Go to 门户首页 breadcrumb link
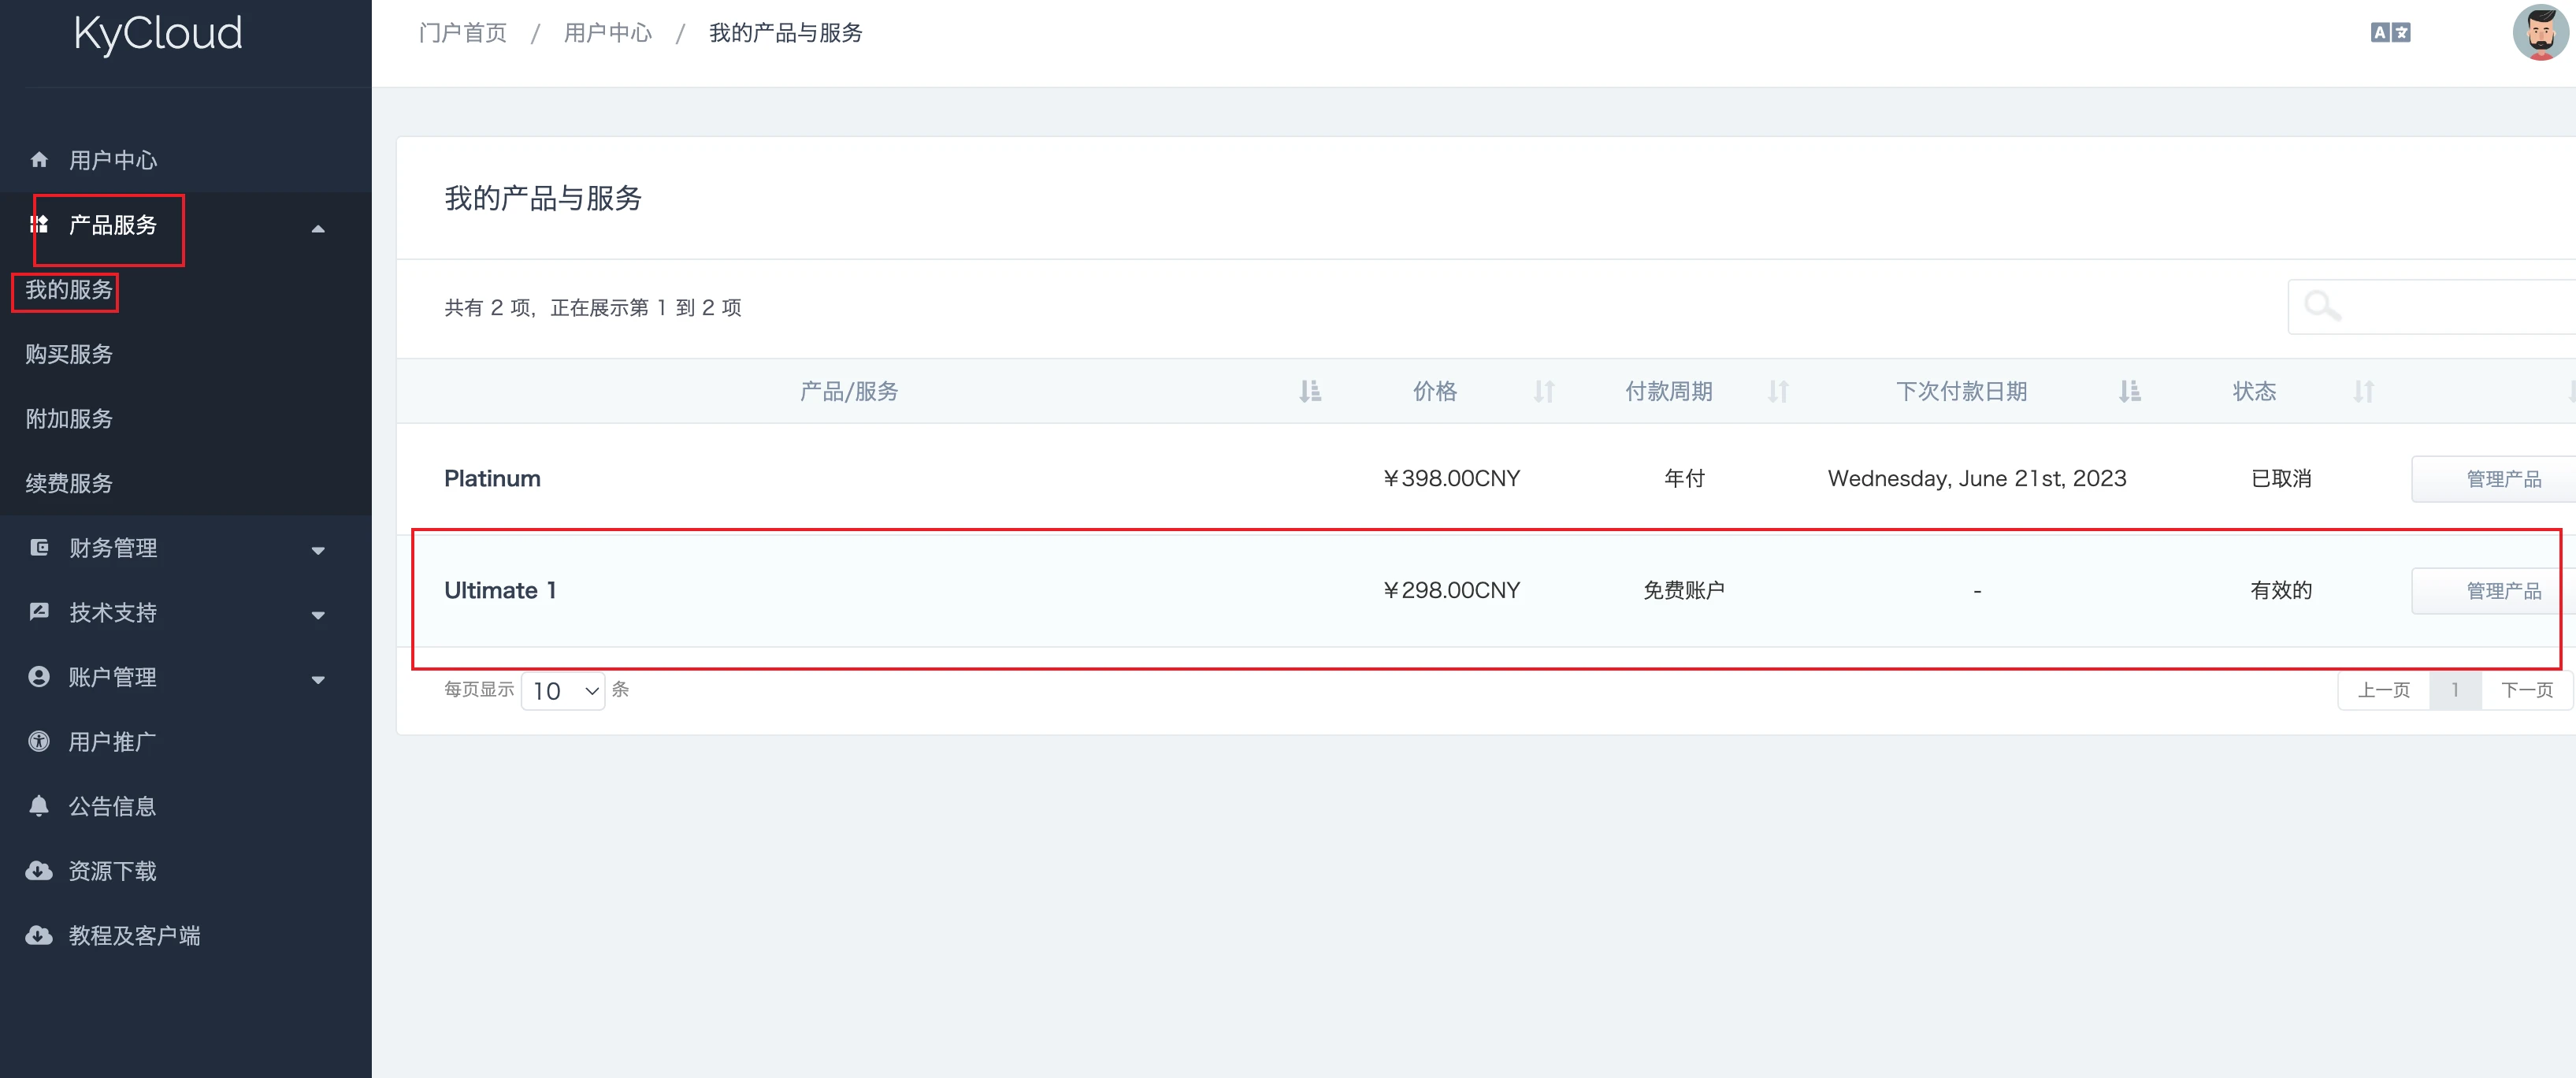2576x1078 pixels. (462, 33)
